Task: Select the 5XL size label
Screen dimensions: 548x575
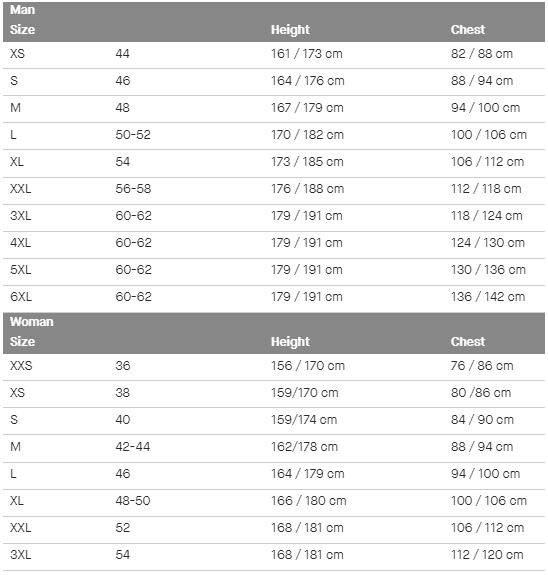Action: tap(21, 270)
